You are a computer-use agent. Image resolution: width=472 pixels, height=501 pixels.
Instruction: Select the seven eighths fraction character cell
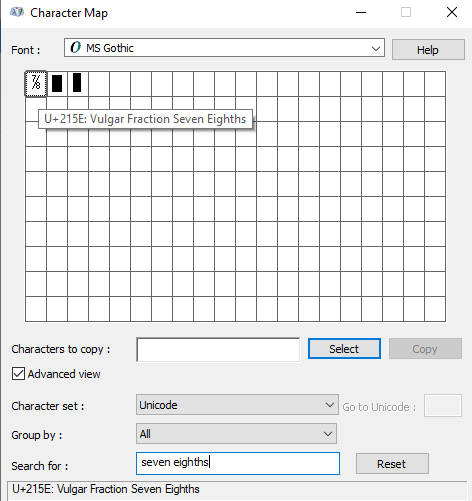(x=36, y=84)
